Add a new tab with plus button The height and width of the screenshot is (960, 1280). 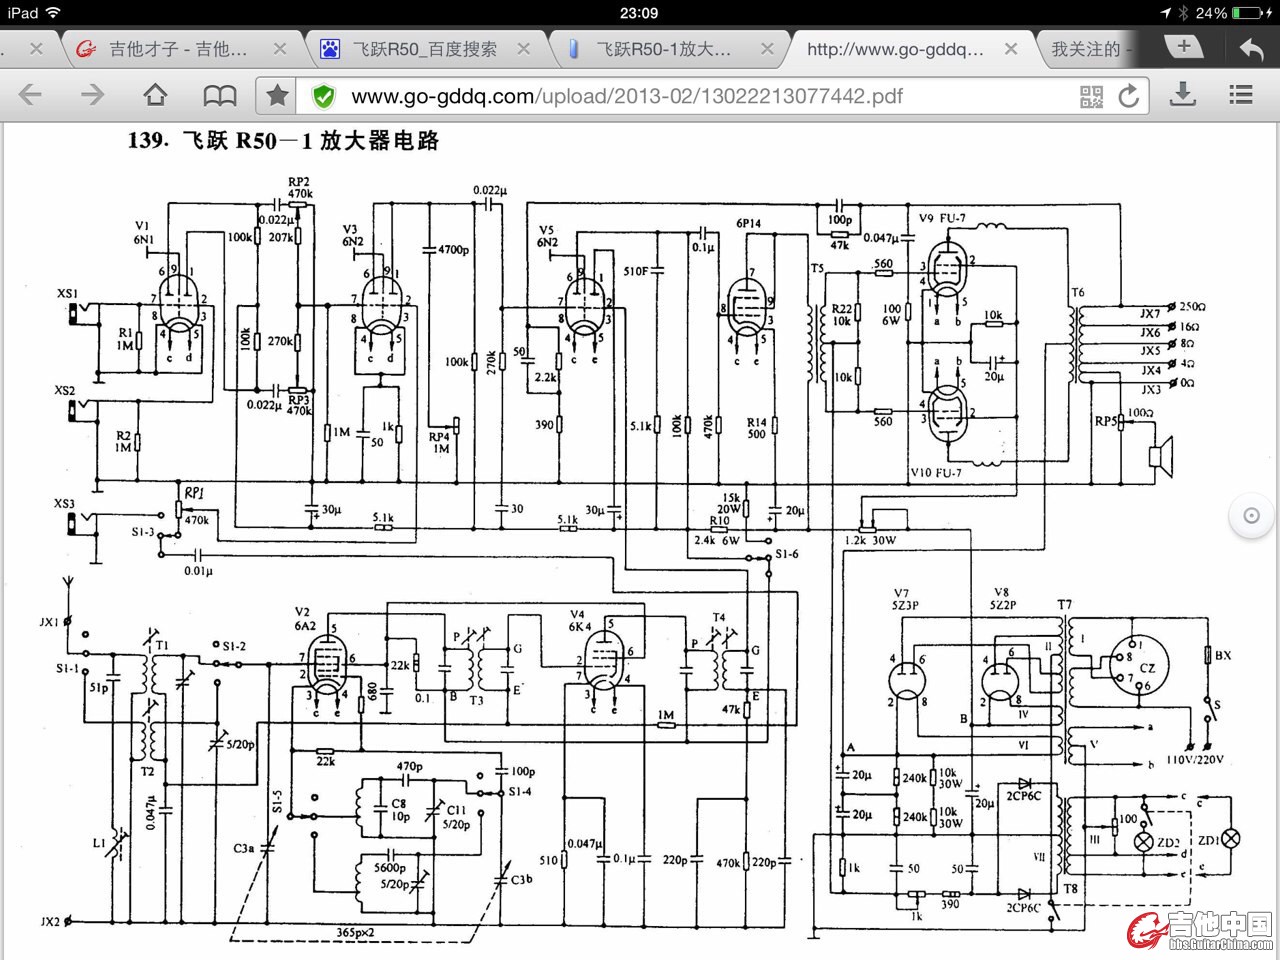[x=1184, y=47]
